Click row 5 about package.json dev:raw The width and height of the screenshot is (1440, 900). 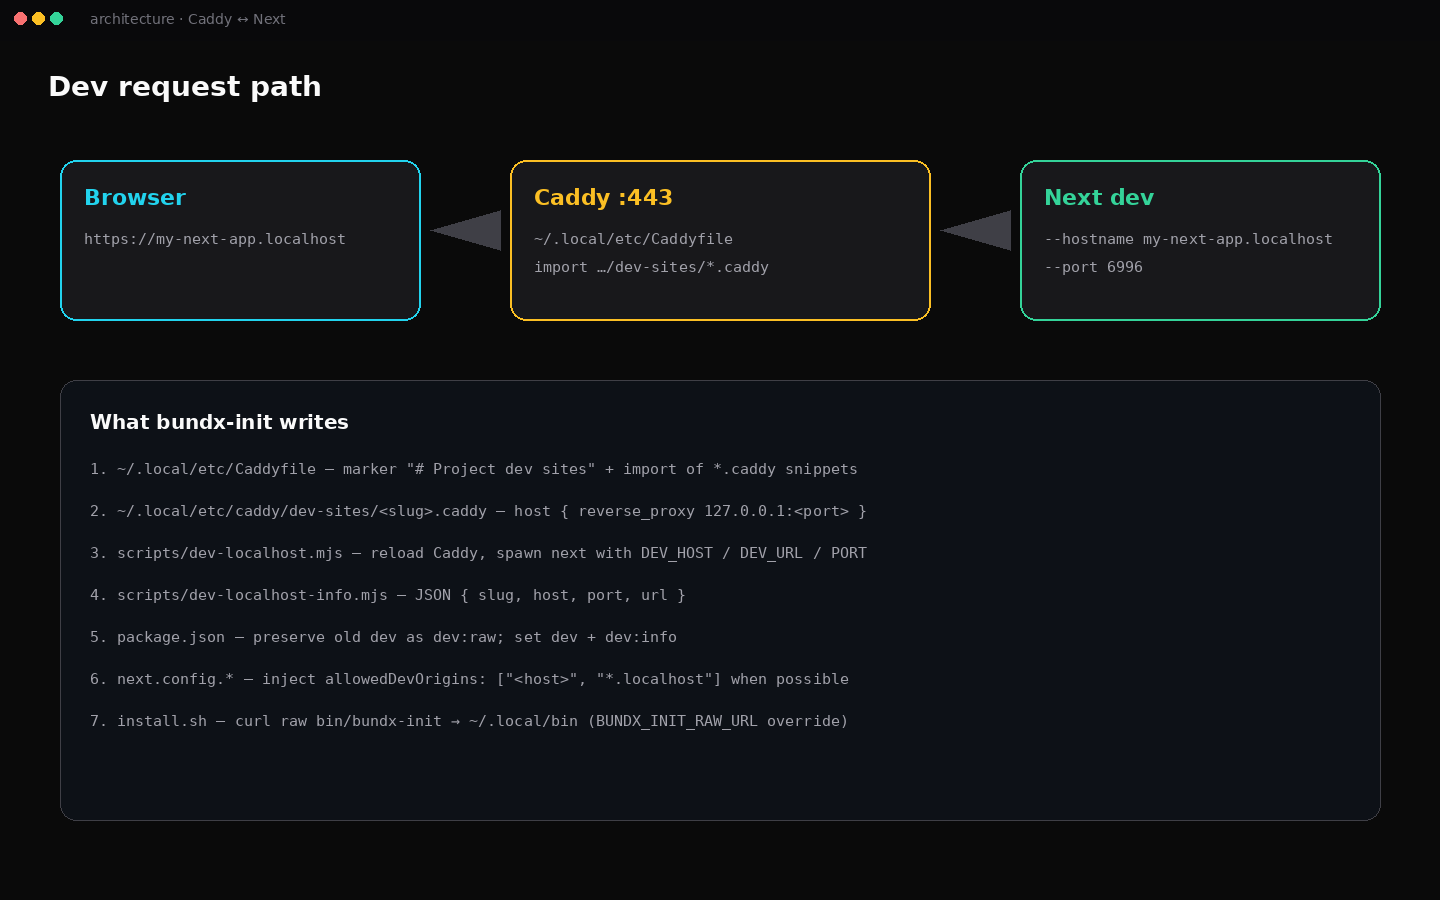click(383, 637)
